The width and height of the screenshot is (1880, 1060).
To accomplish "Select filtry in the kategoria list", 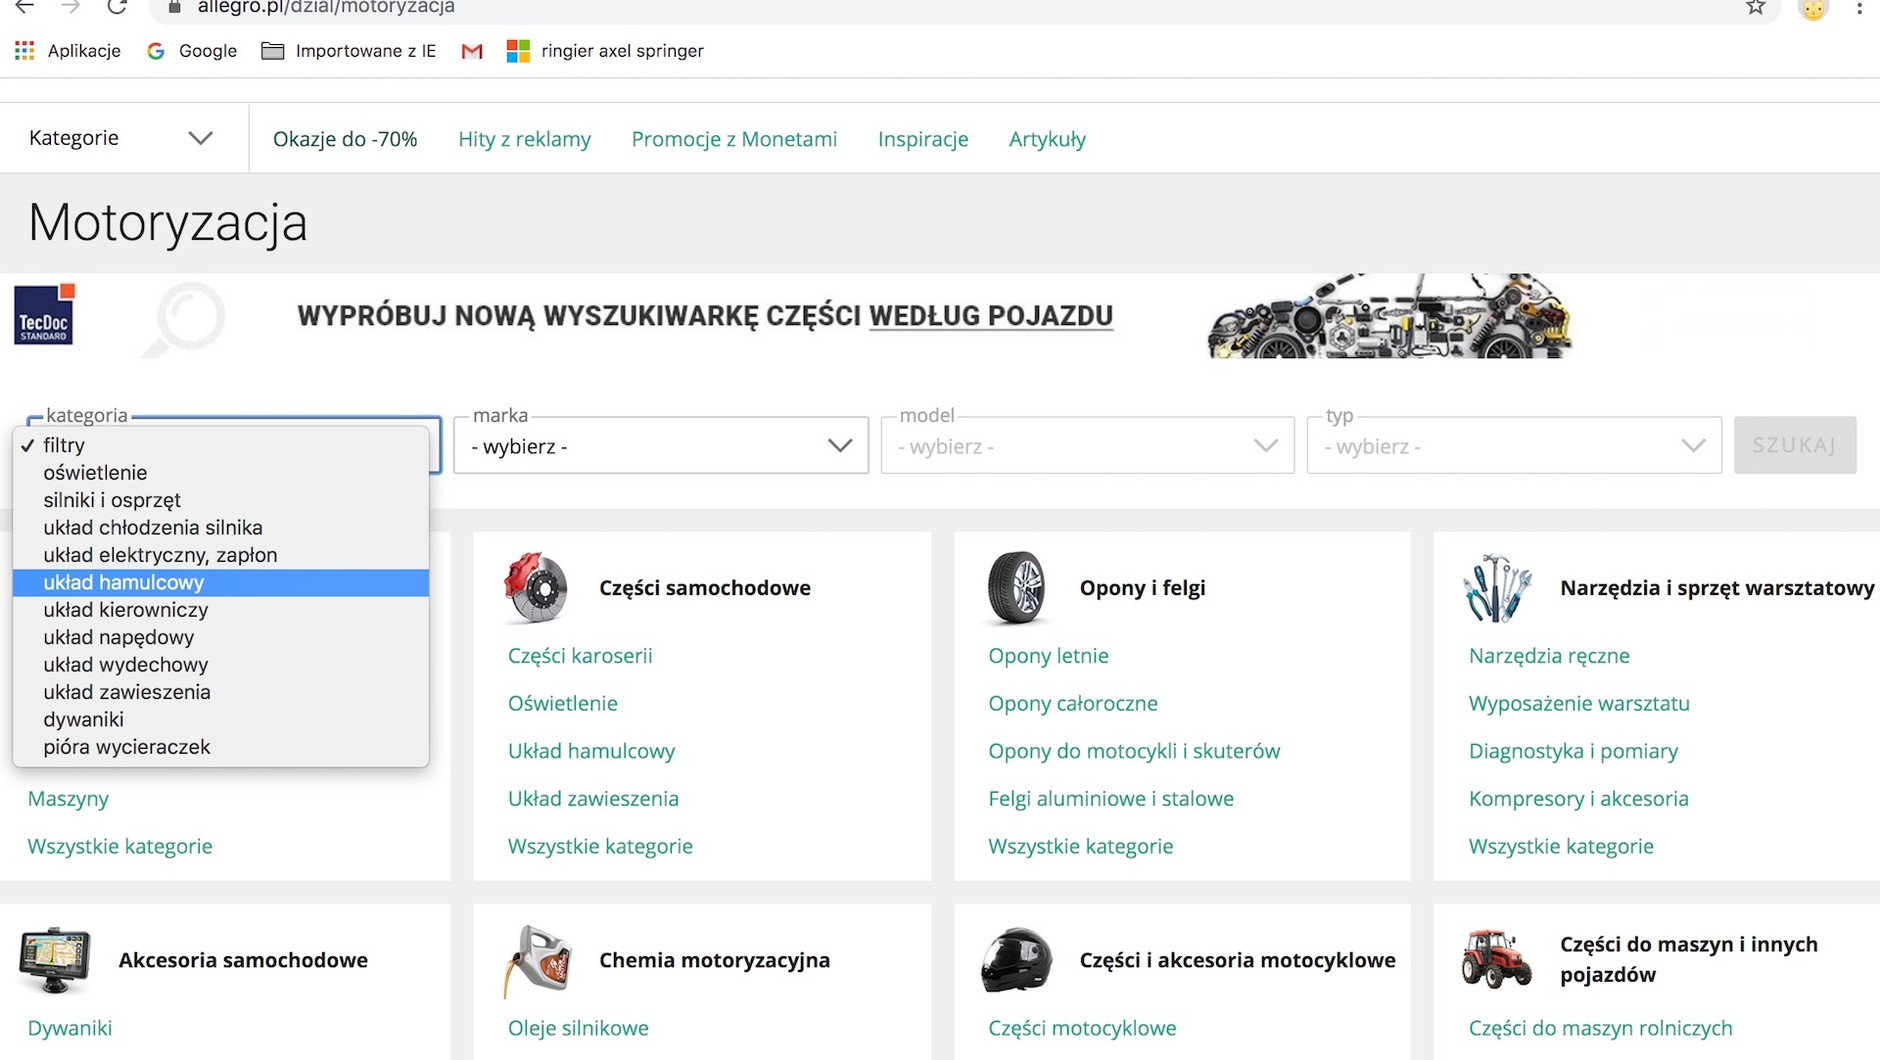I will 220,445.
